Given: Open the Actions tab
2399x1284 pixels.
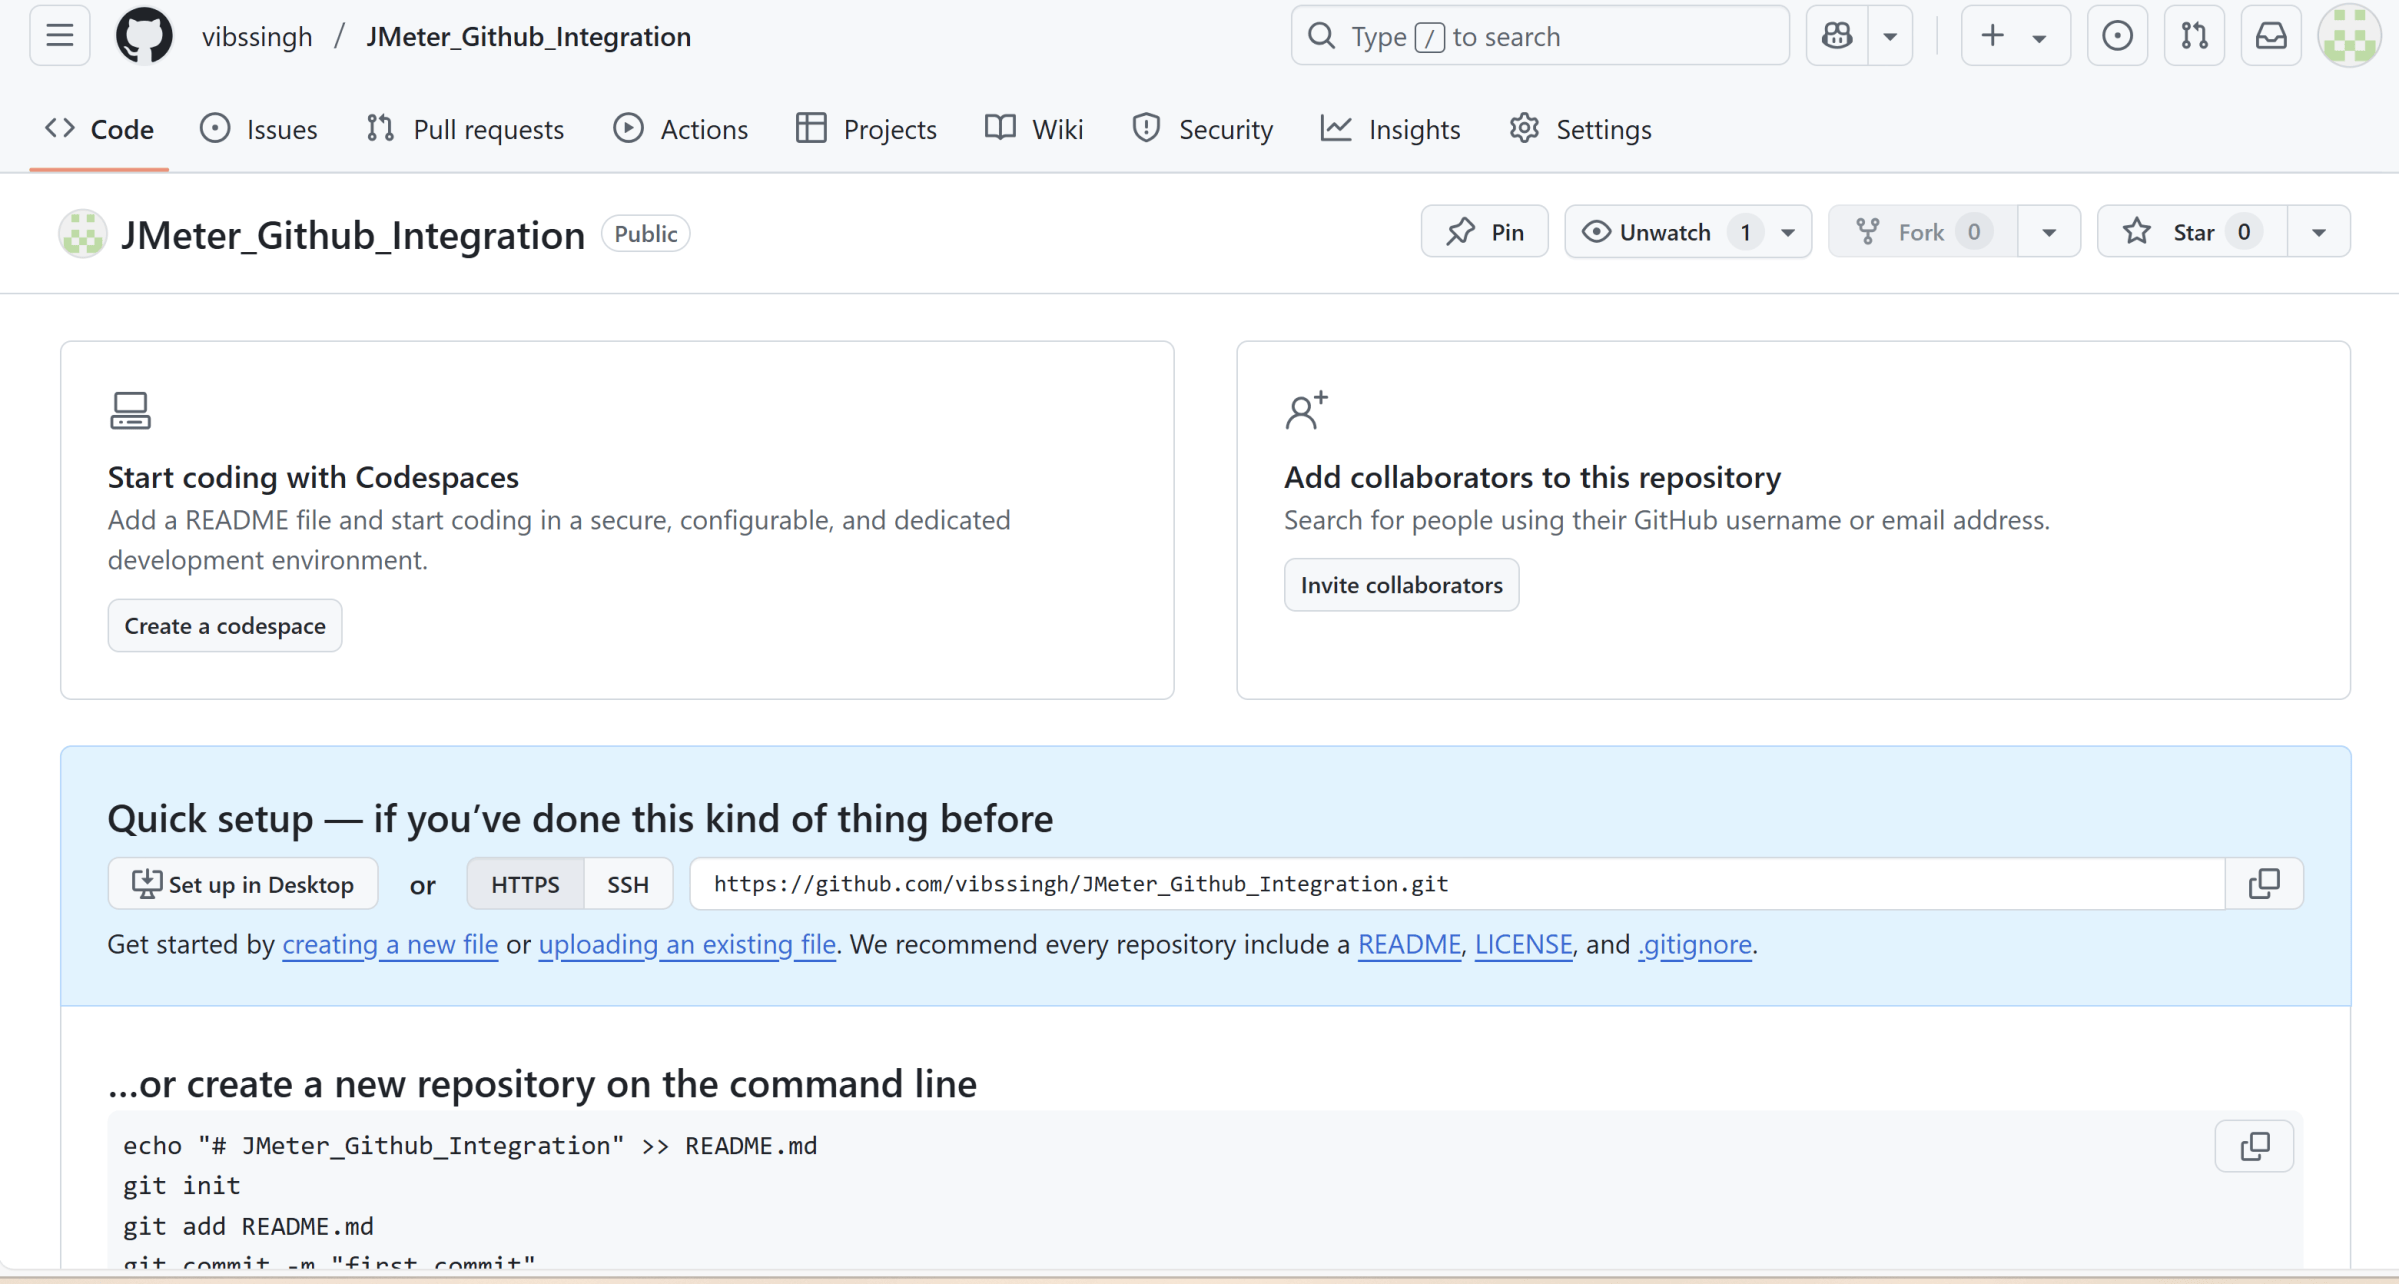Looking at the screenshot, I should click(681, 129).
